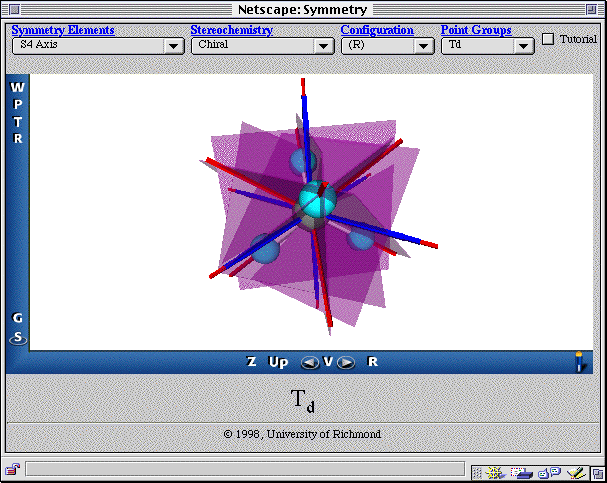Click the Z button in viewer bar
This screenshot has height=483, width=607.
click(252, 362)
